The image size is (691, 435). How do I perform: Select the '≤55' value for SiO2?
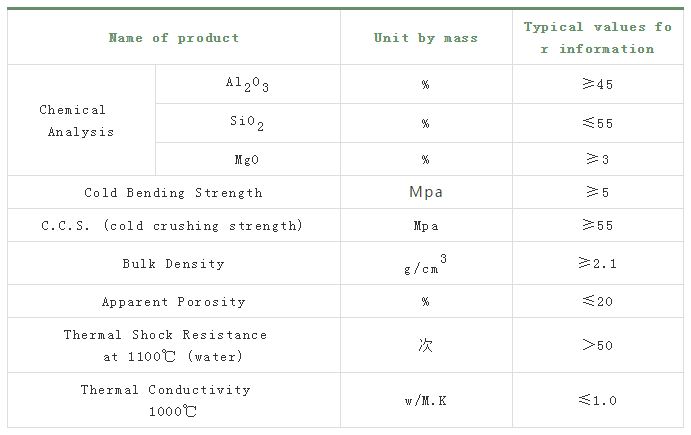pos(598,123)
